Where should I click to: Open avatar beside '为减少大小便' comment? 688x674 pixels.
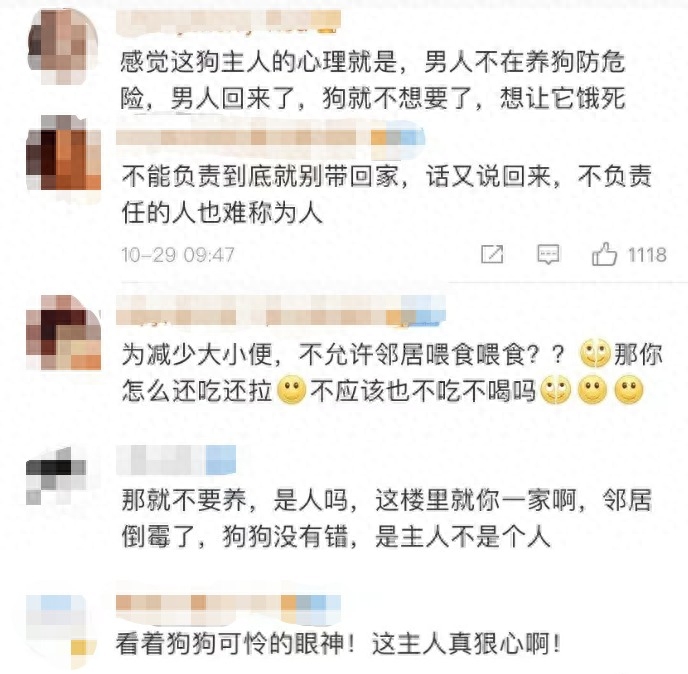64,332
